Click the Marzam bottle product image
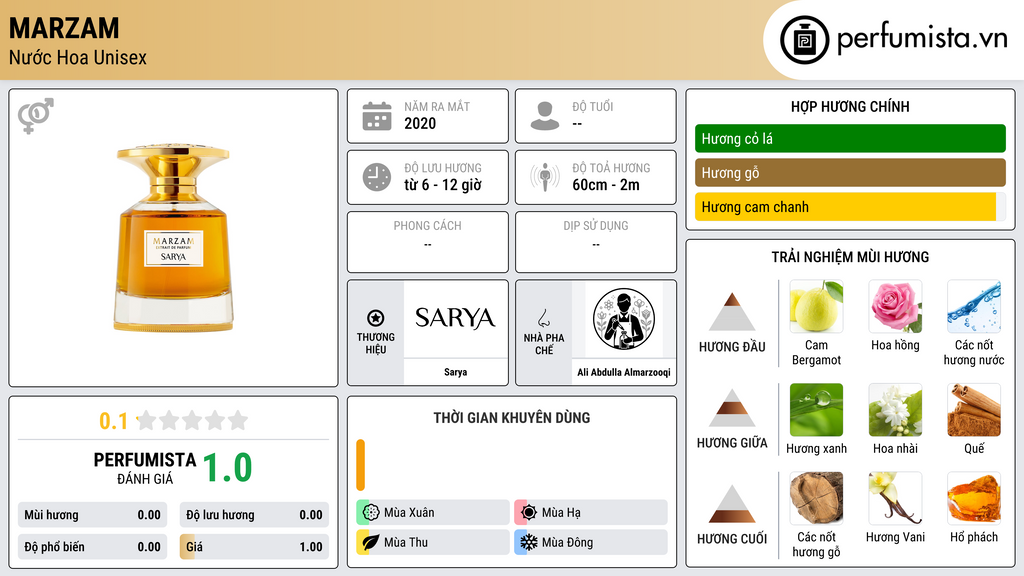 pos(174,238)
